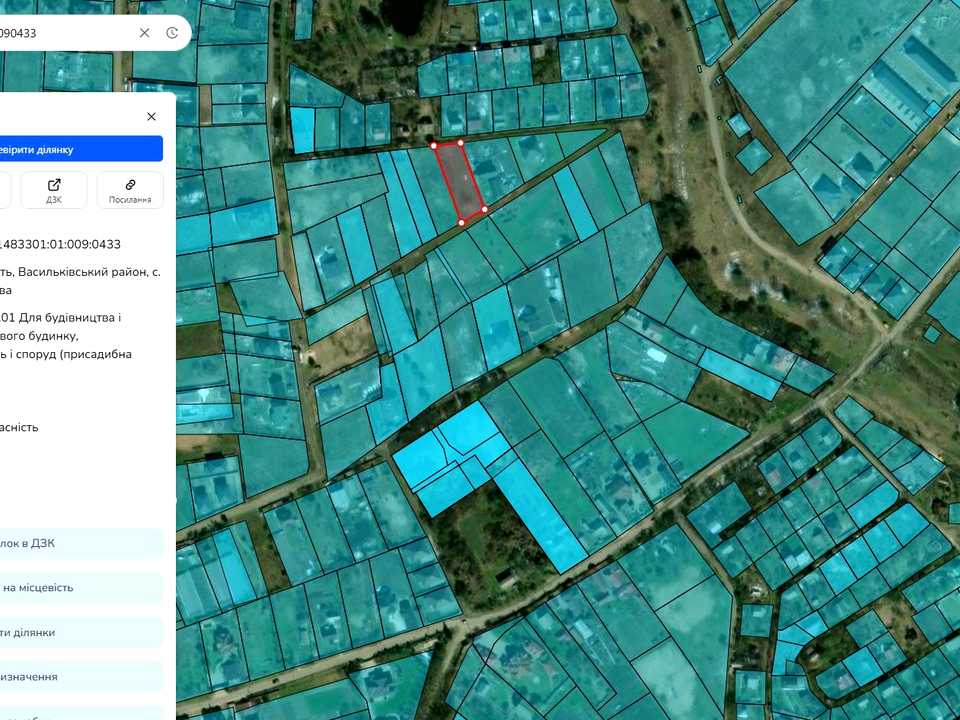The height and width of the screenshot is (720, 960).
Task: Close the parcel info panel
Action: pyautogui.click(x=152, y=116)
